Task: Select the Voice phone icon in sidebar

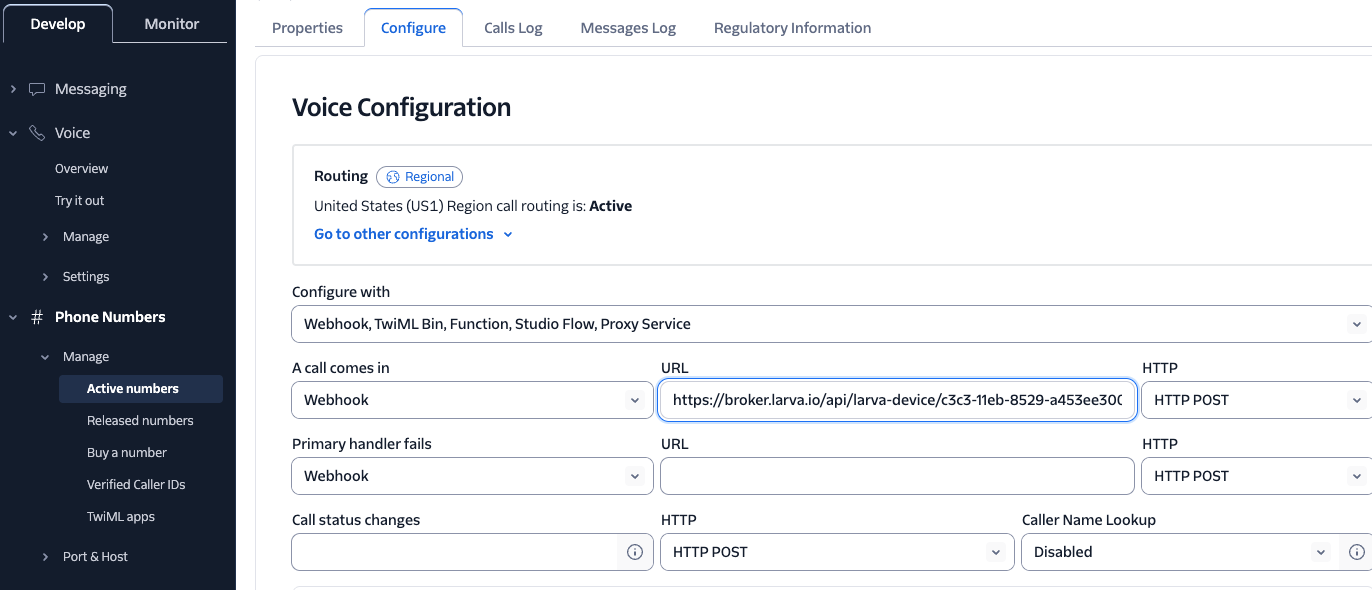Action: 36,132
